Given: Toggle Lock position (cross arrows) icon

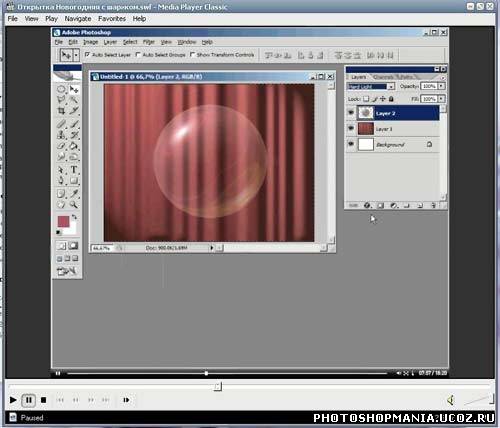Looking at the screenshot, I should point(383,99).
